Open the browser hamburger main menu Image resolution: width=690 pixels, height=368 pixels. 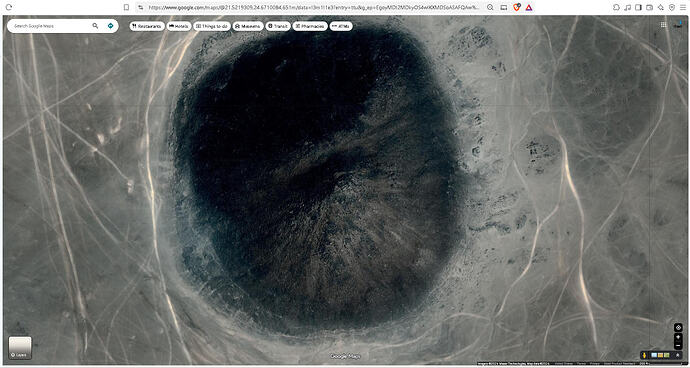pos(683,7)
